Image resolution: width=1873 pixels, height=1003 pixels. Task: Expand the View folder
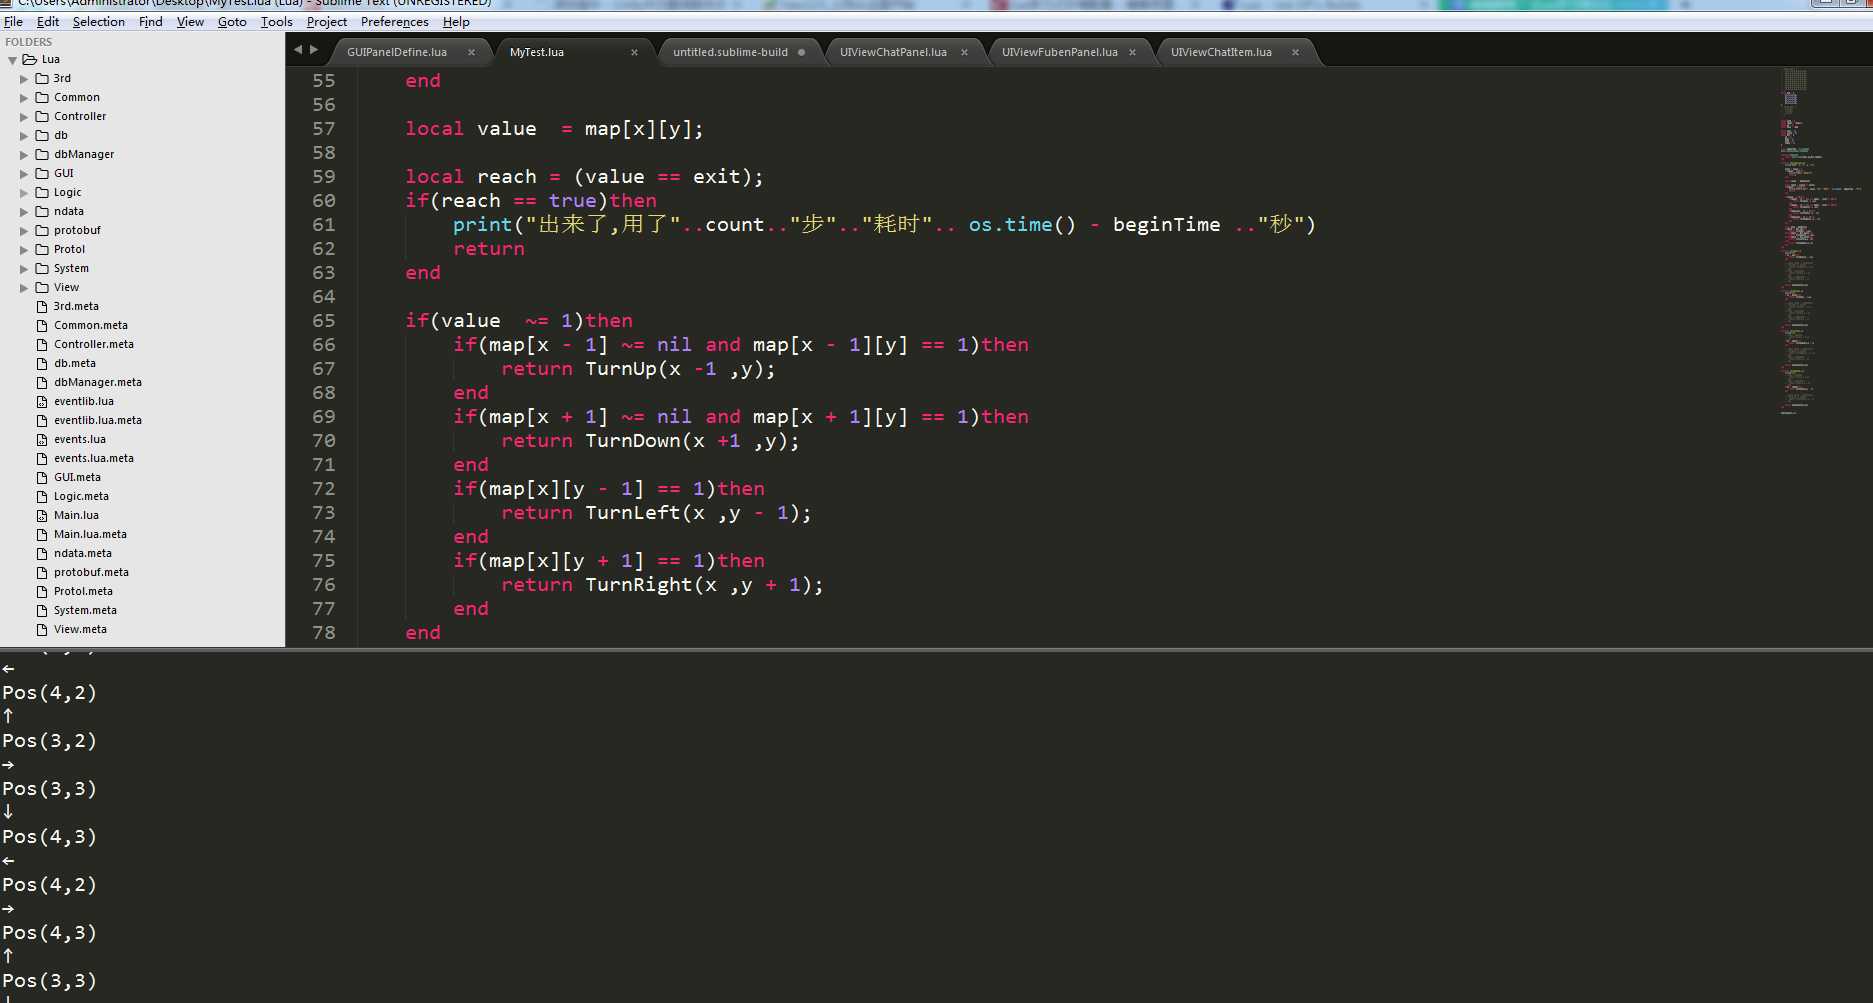coord(24,288)
